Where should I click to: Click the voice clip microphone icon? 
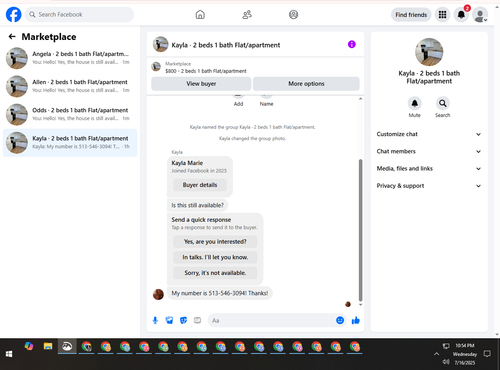(x=155, y=320)
